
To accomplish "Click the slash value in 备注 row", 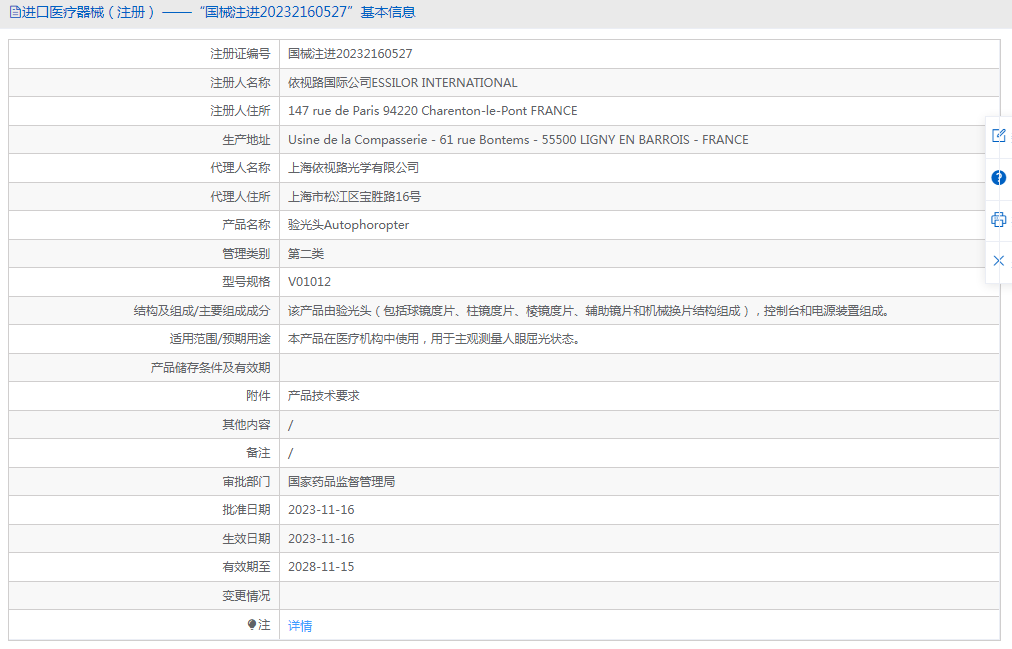I will 290,453.
